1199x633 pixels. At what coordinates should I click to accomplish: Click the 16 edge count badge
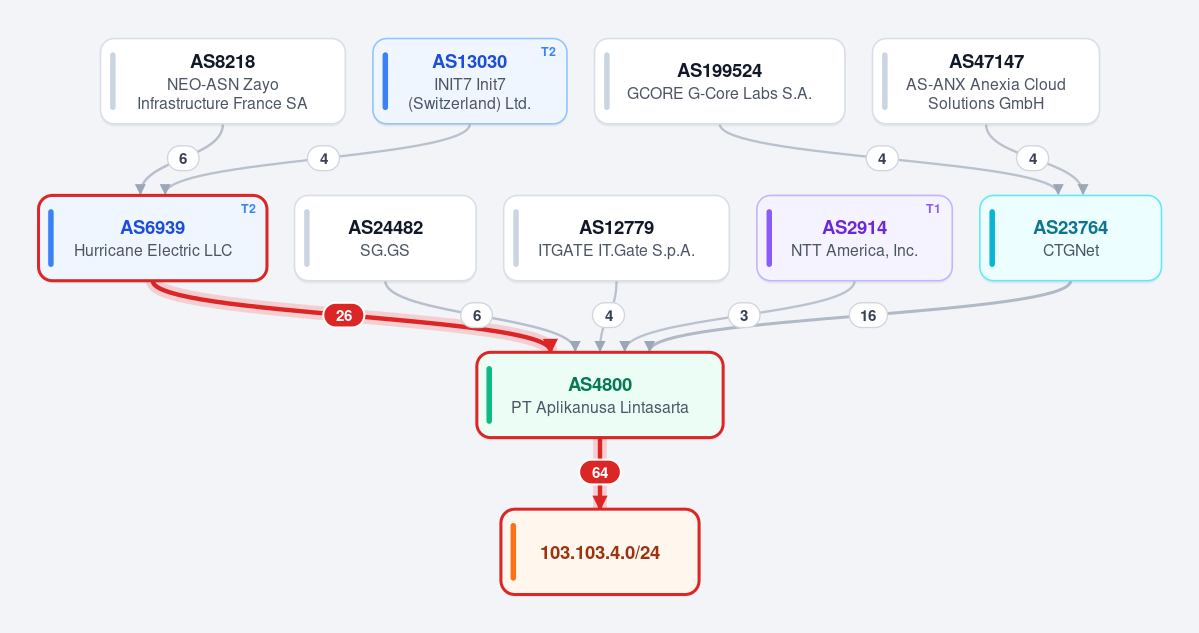tap(868, 316)
